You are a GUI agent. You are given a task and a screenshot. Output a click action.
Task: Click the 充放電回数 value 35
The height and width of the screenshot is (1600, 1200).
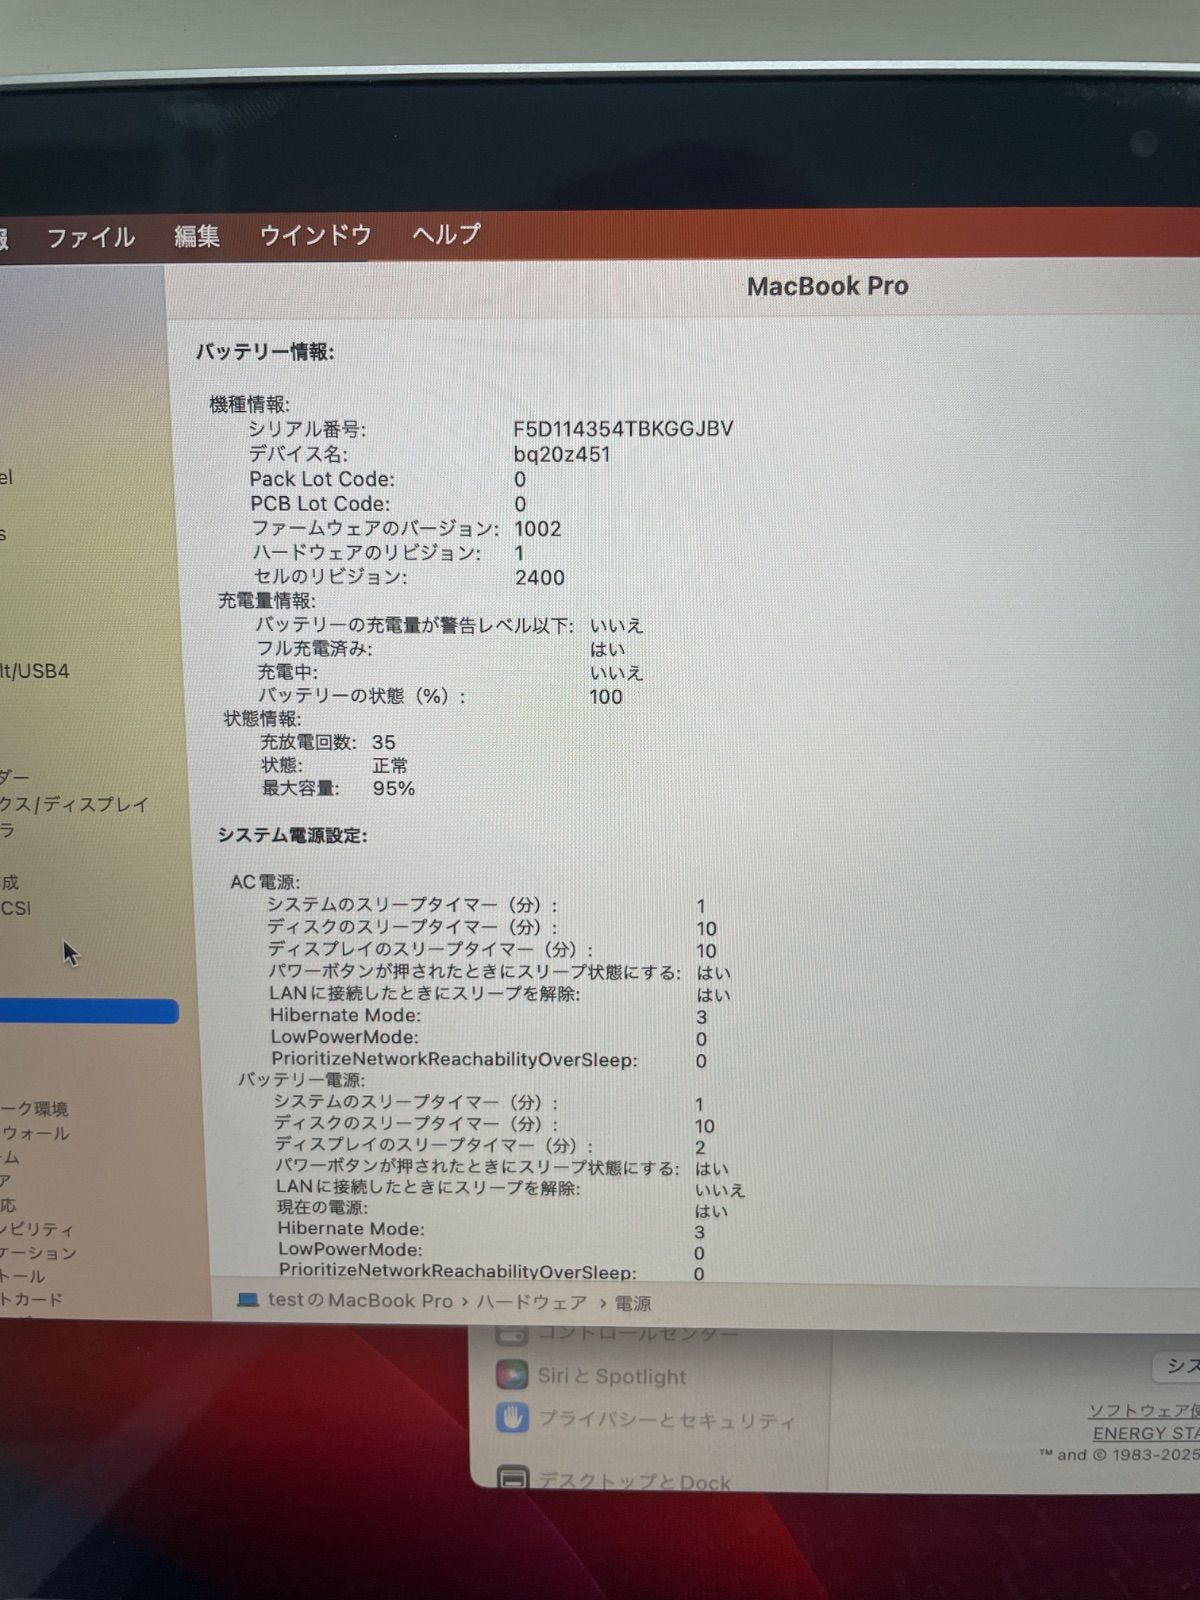384,742
